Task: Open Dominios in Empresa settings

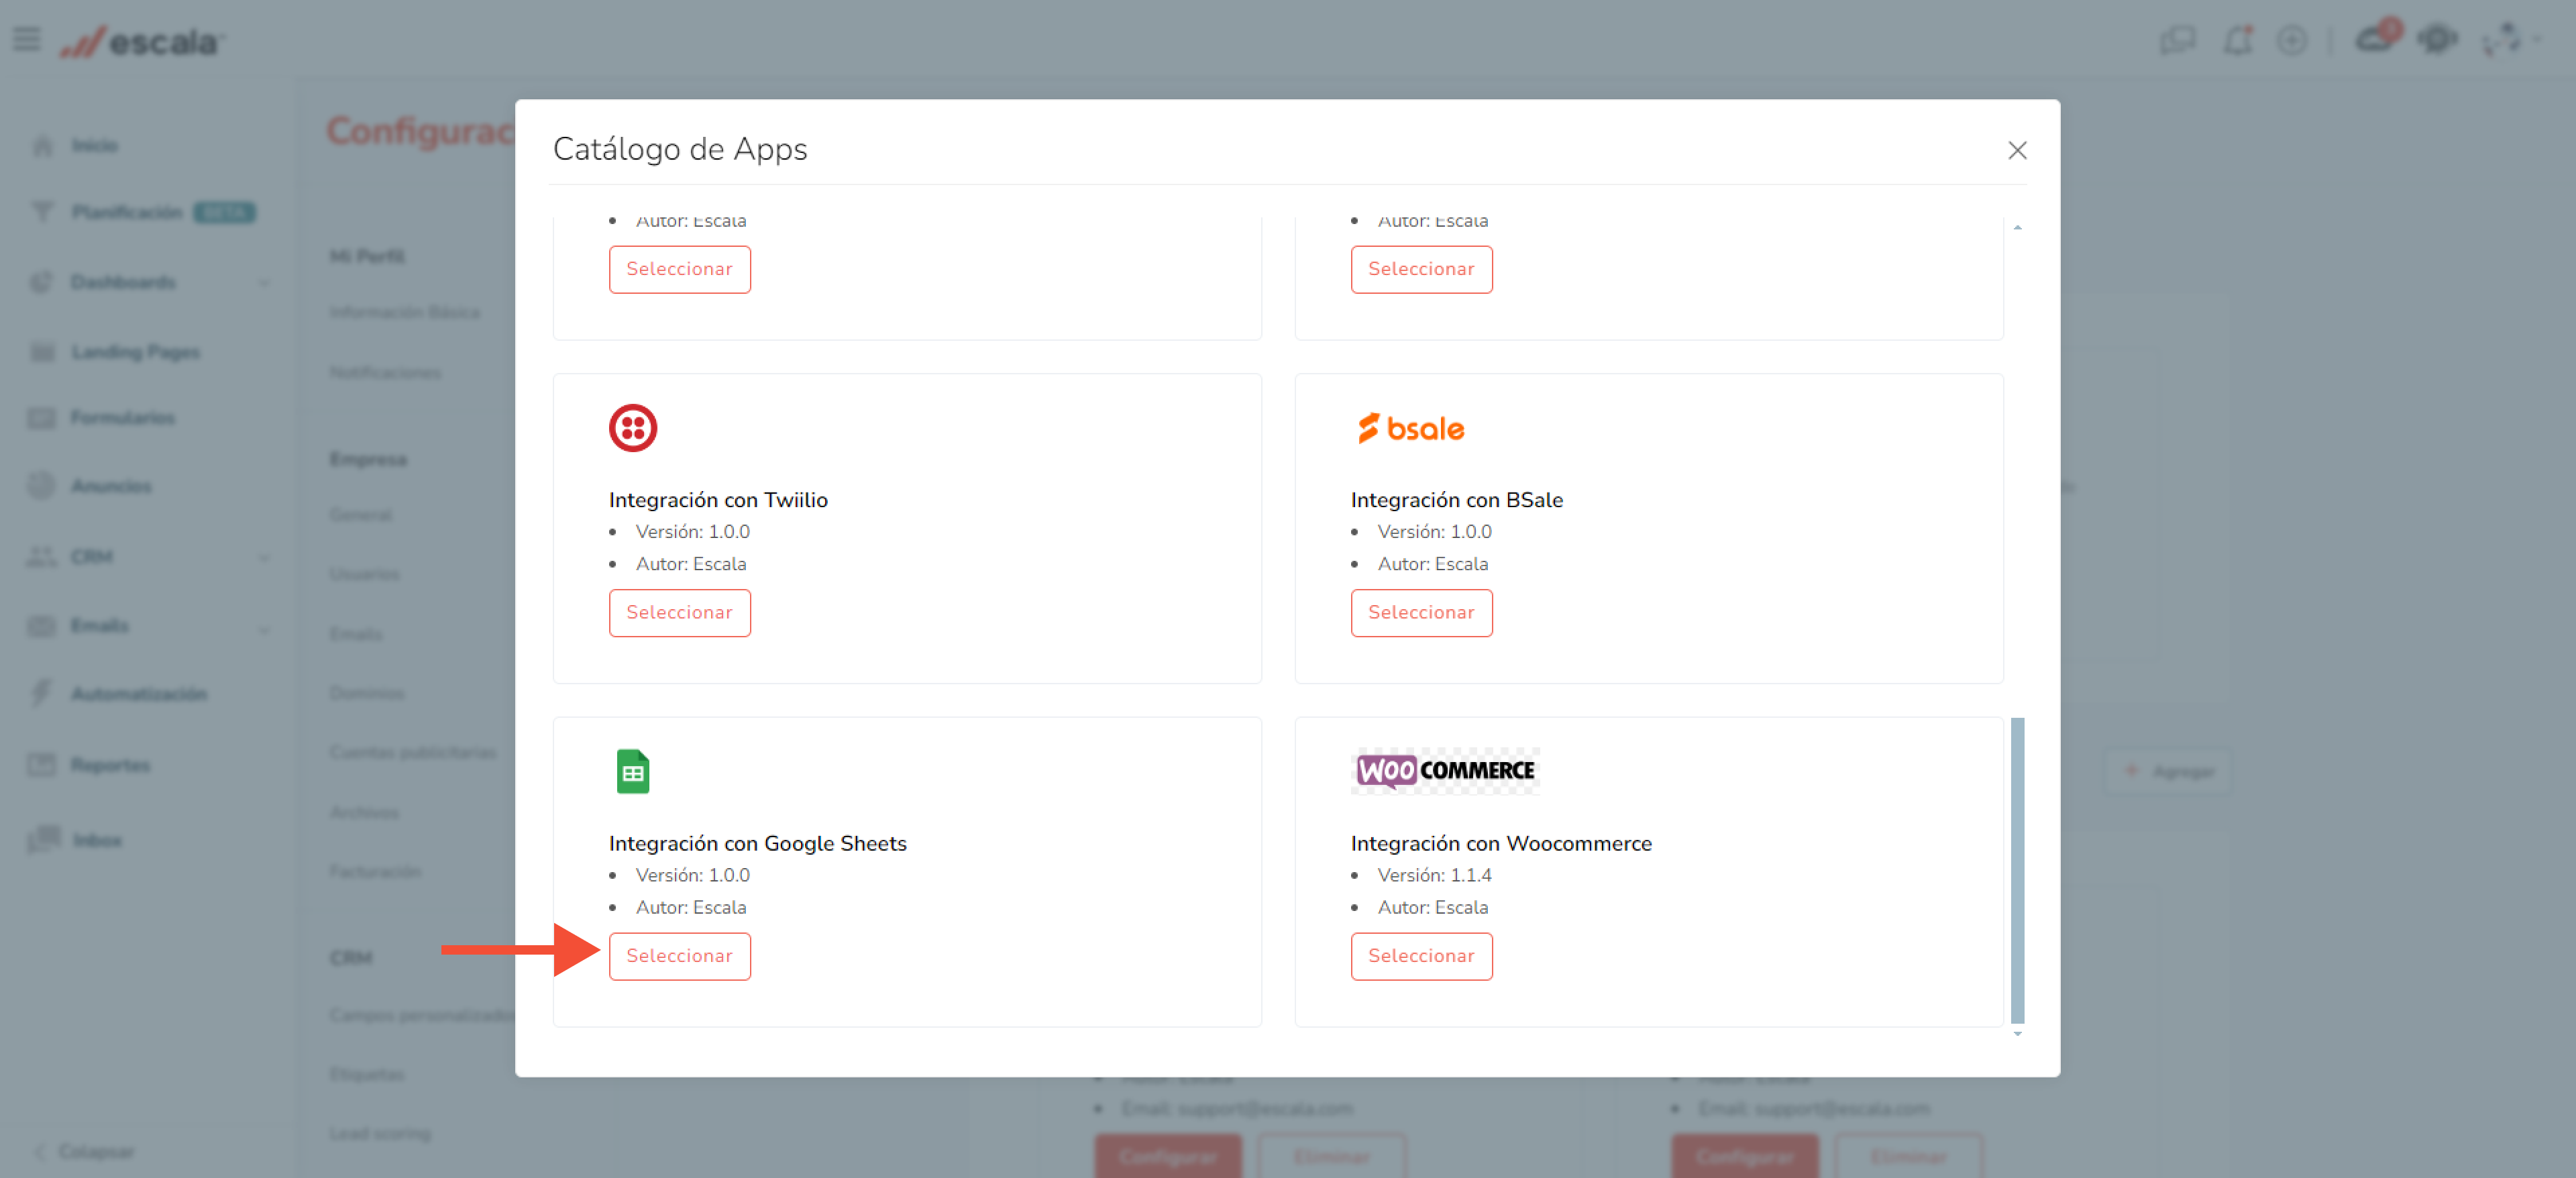Action: 366,693
